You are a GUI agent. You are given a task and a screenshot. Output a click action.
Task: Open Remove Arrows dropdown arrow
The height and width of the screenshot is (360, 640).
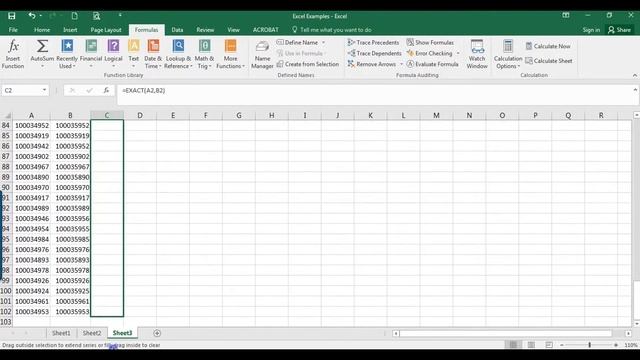pyautogui.click(x=401, y=64)
